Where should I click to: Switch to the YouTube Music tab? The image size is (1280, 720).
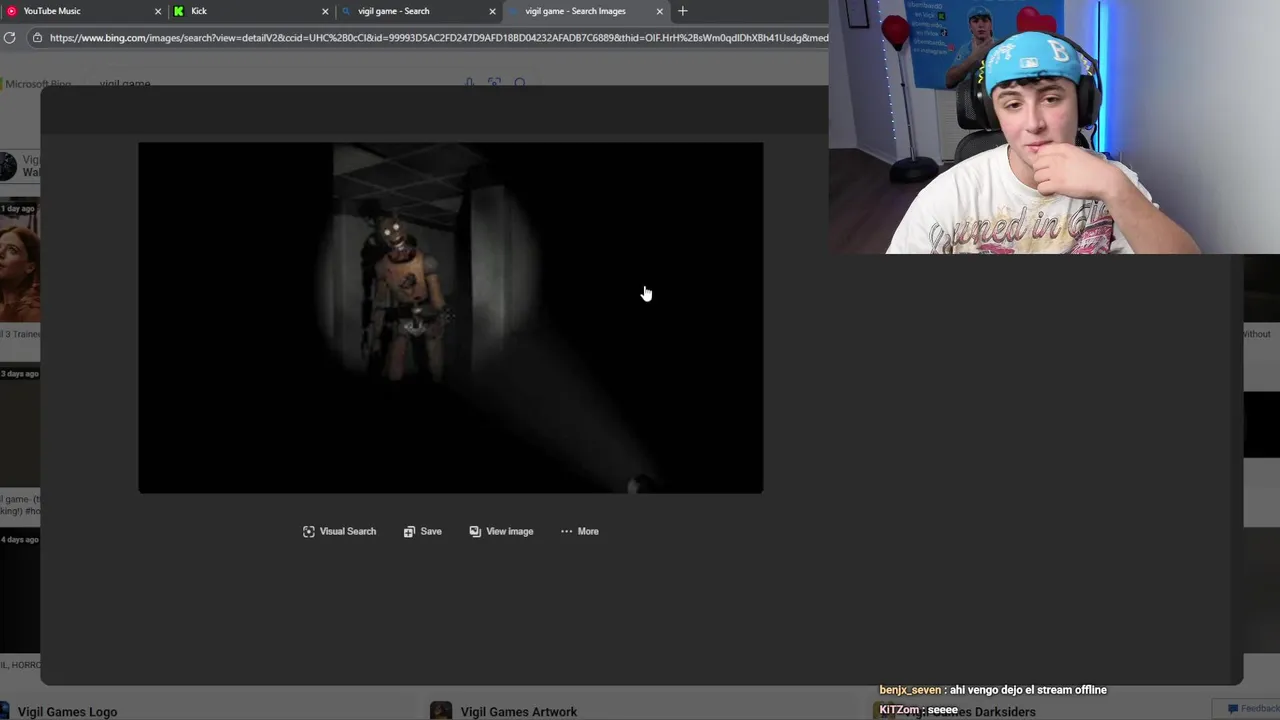(82, 11)
